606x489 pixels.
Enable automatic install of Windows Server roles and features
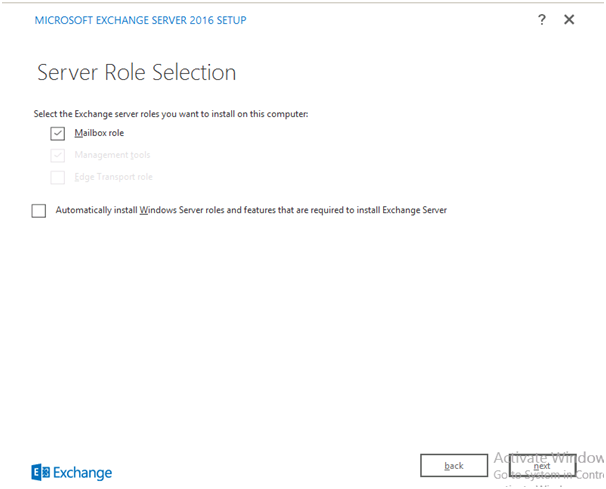tap(39, 211)
